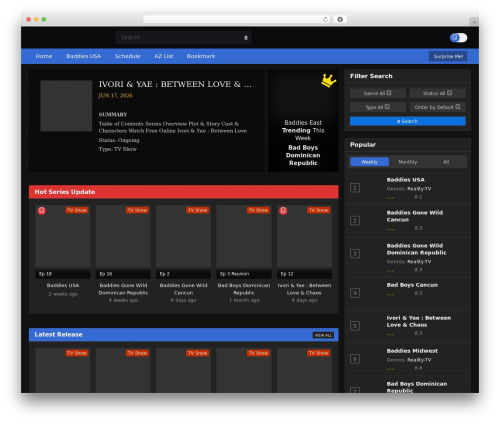Image resolution: width=500 pixels, height=423 pixels.
Task: Click the search magnifier icon in search box
Action: [246, 38]
